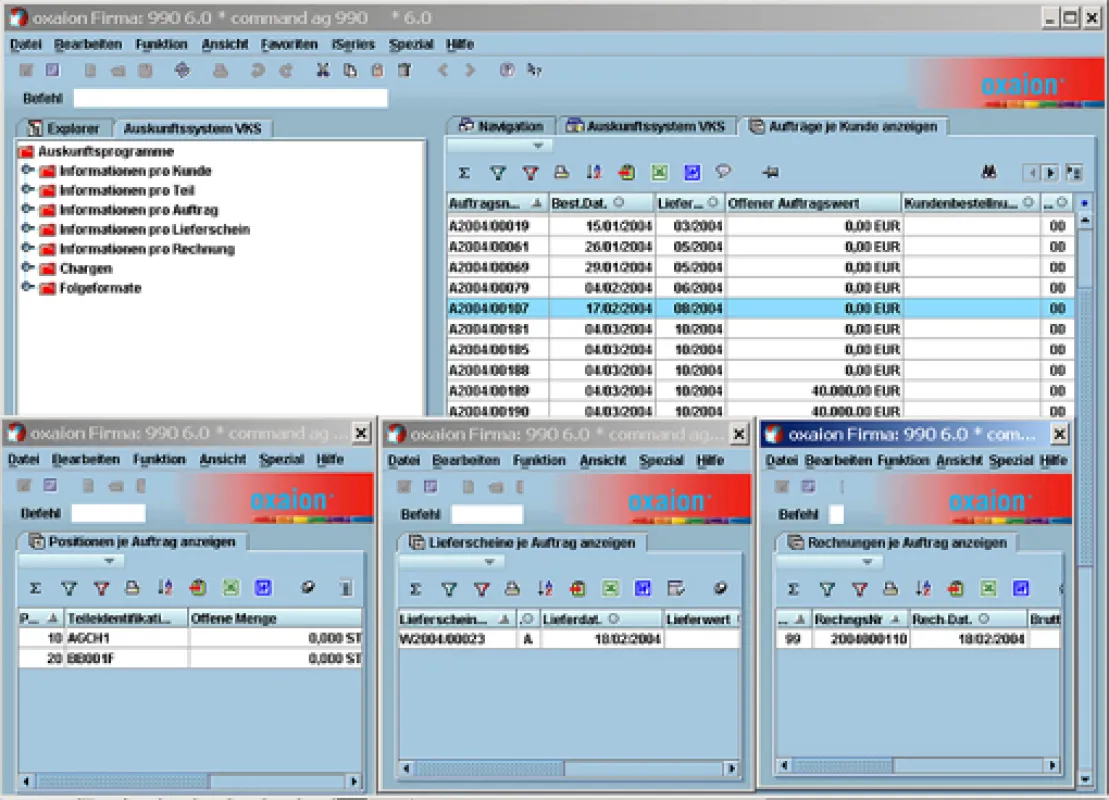
Task: Click the trash delete icon in the main toolbar
Action: [x=405, y=70]
